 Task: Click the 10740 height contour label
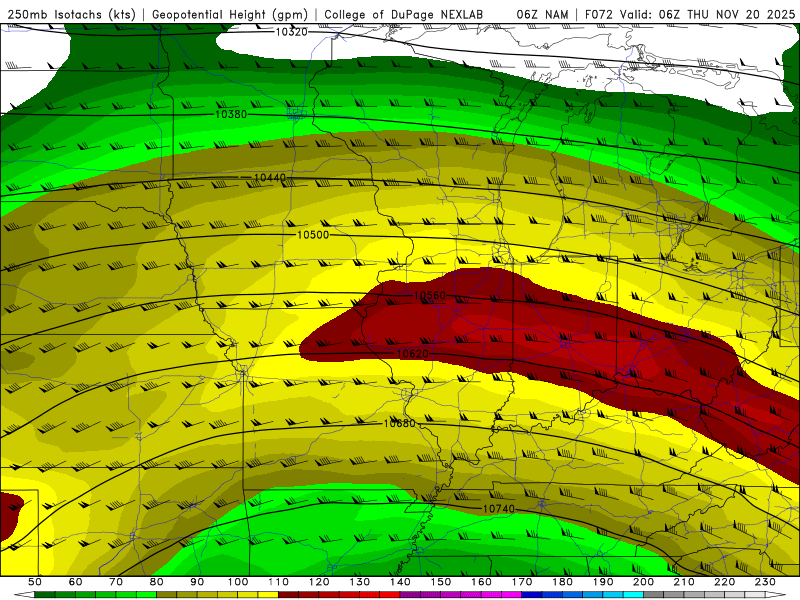click(498, 509)
